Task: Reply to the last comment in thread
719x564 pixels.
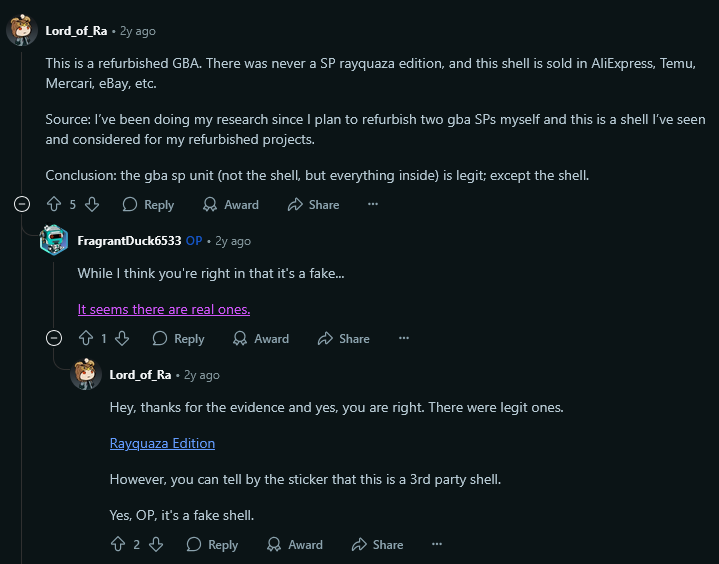Action: [x=212, y=545]
